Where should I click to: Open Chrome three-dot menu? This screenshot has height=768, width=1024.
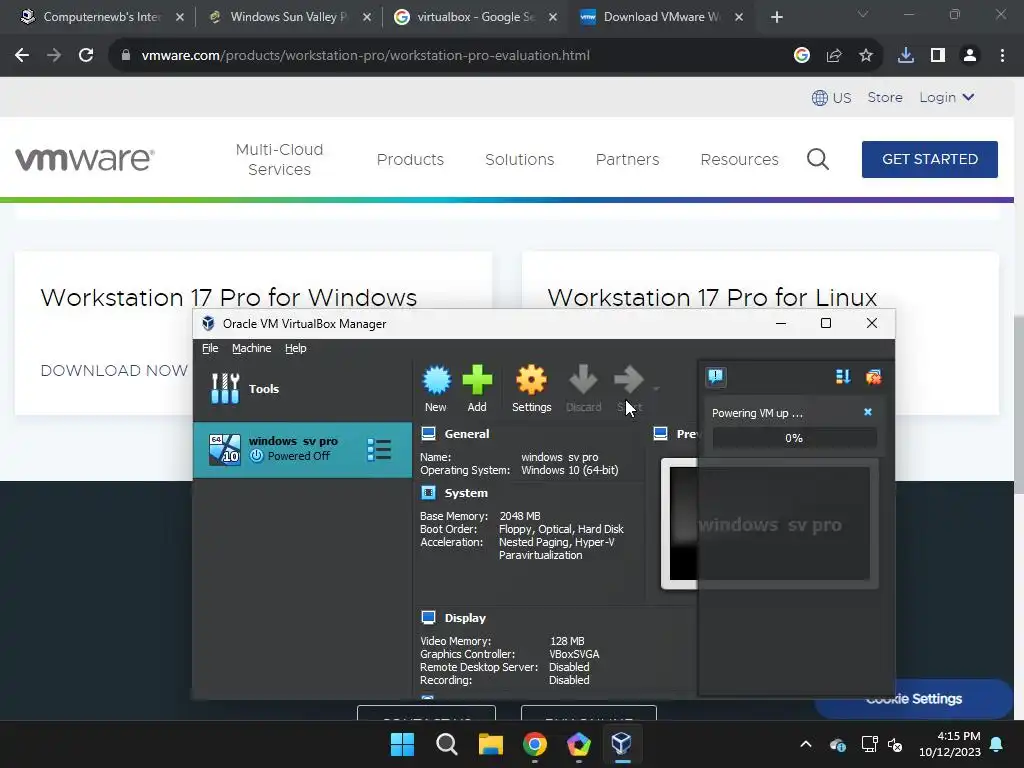(x=1002, y=56)
